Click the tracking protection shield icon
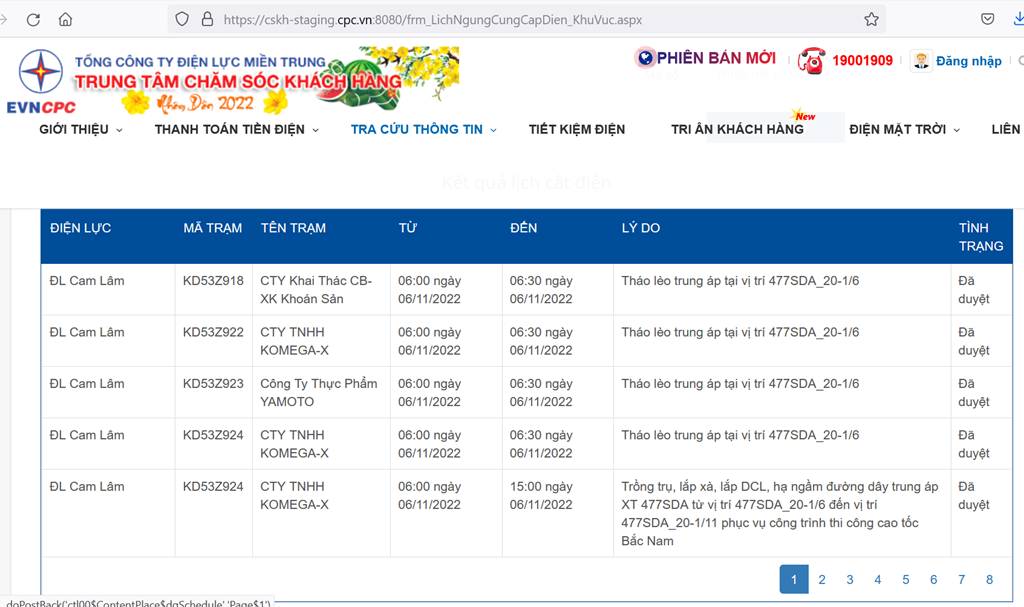1024x607 pixels. click(x=182, y=19)
